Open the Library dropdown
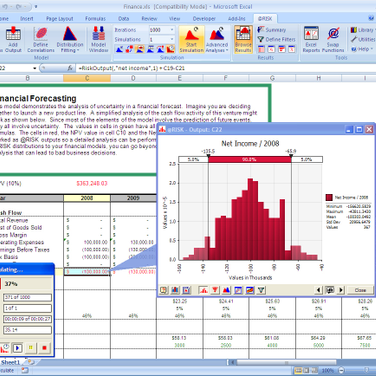Image resolution: width=376 pixels, height=376 pixels. click(363, 30)
